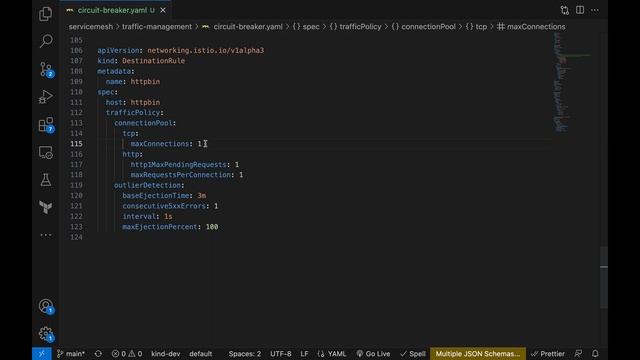Click the outlierDetection key
Image resolution: width=640 pixels, height=360 pixels.
coord(147,185)
